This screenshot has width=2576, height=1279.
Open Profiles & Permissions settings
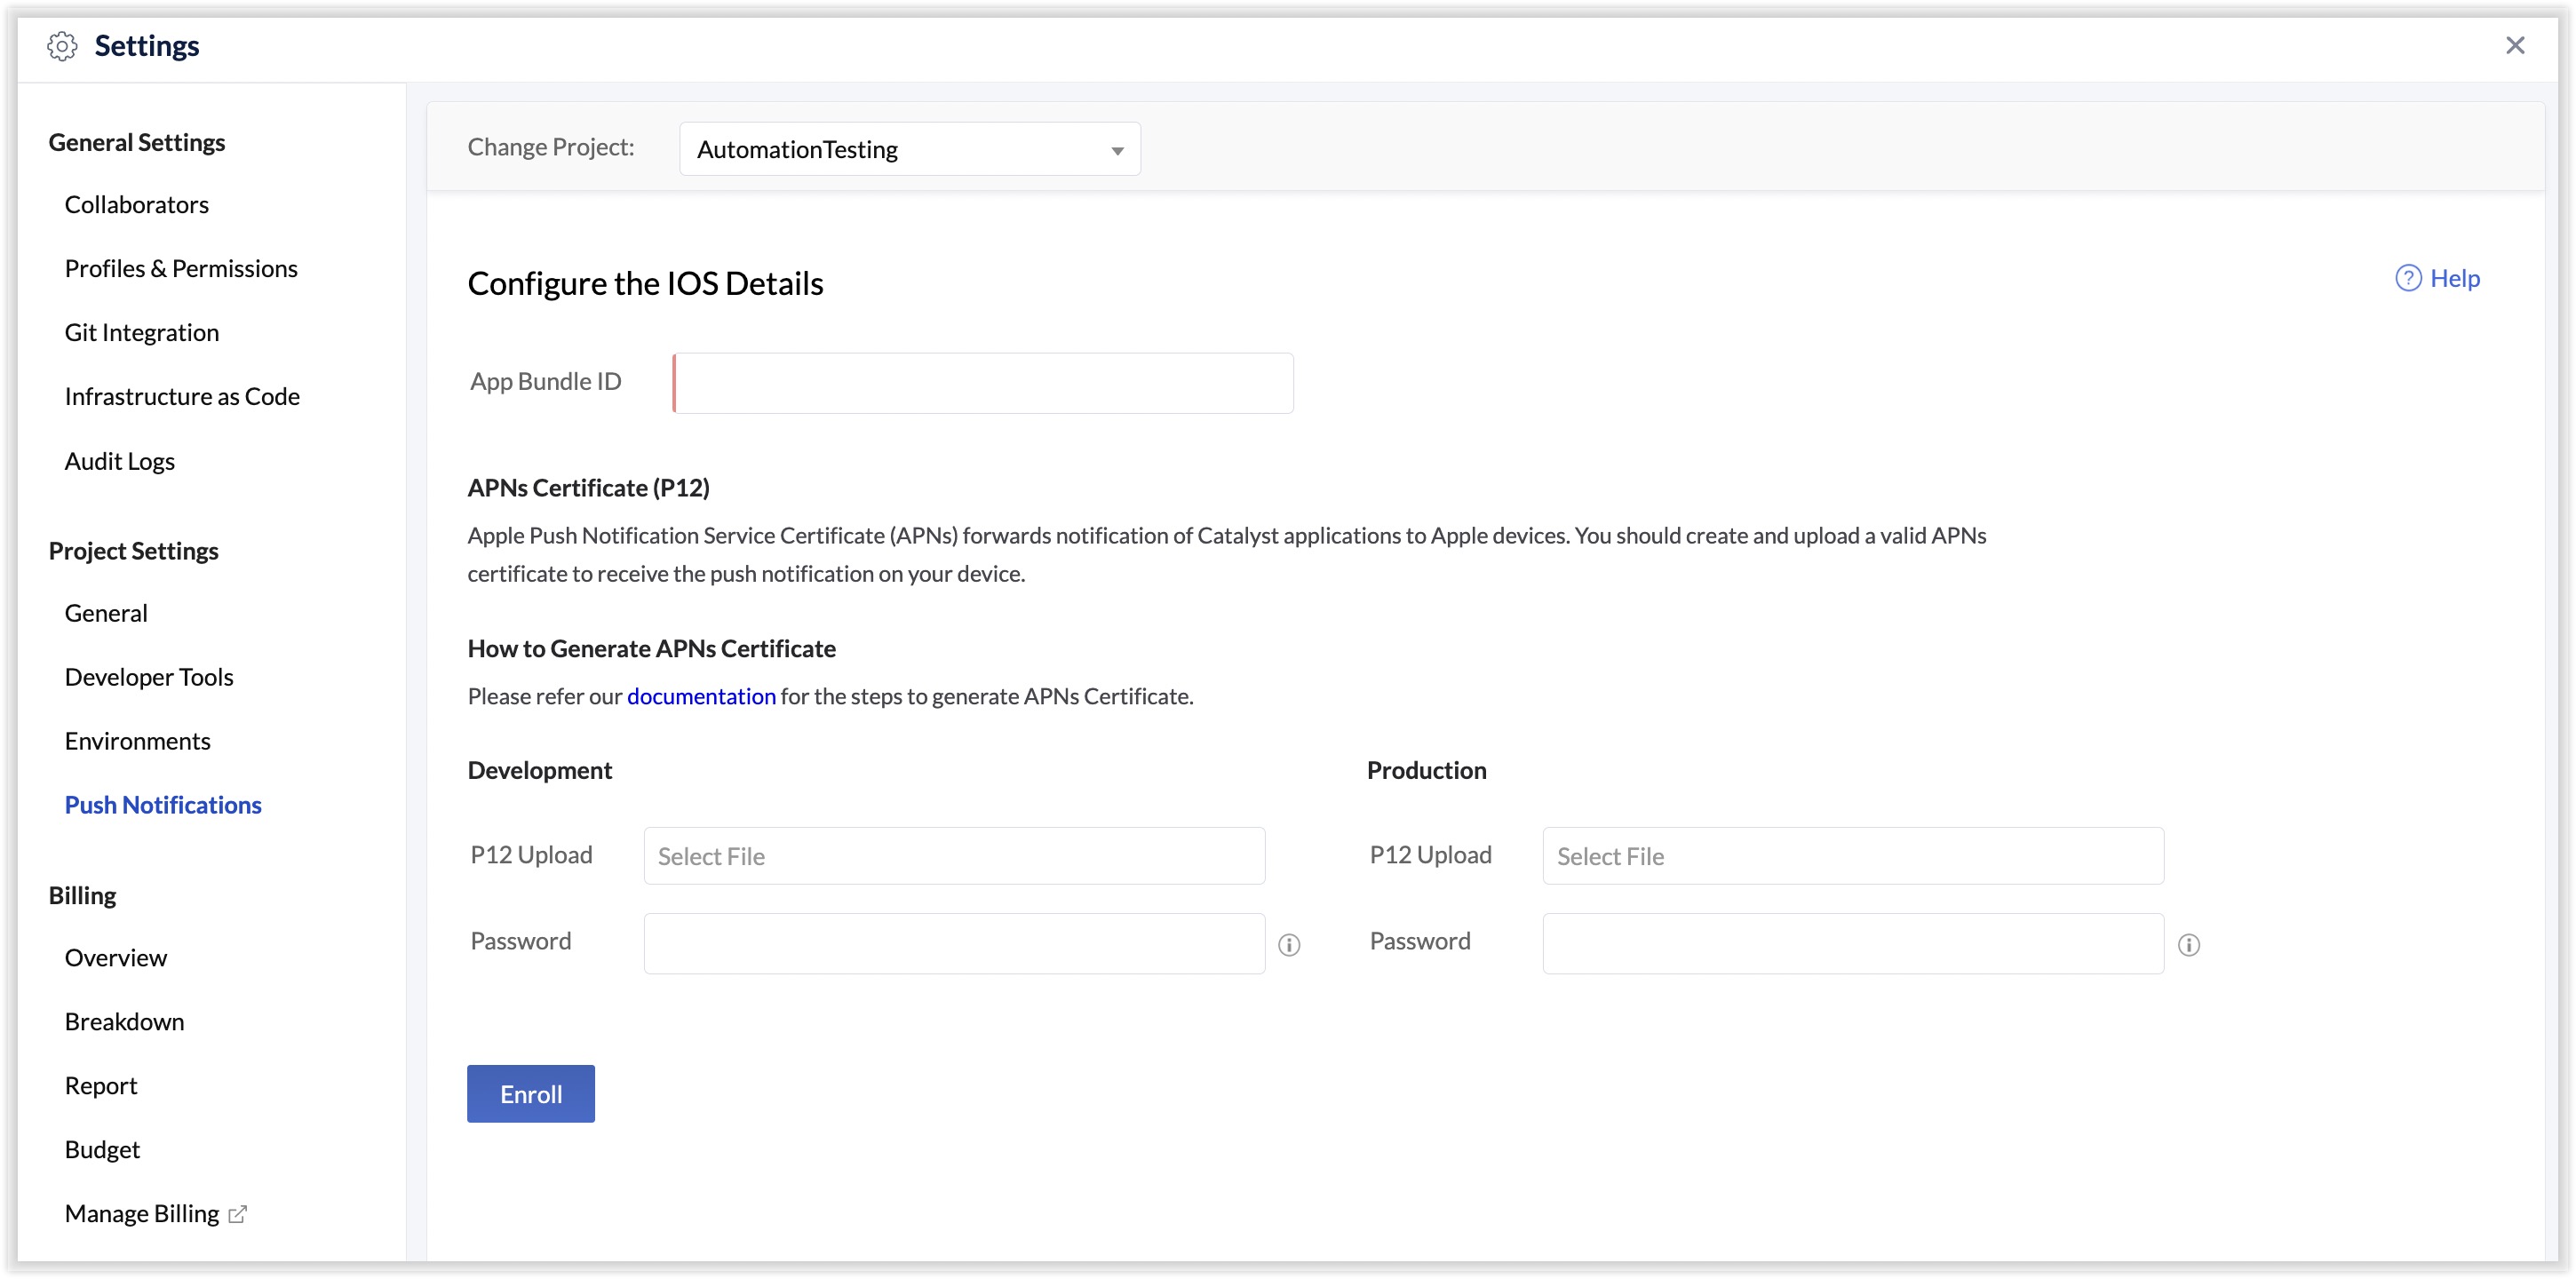pyautogui.click(x=181, y=267)
